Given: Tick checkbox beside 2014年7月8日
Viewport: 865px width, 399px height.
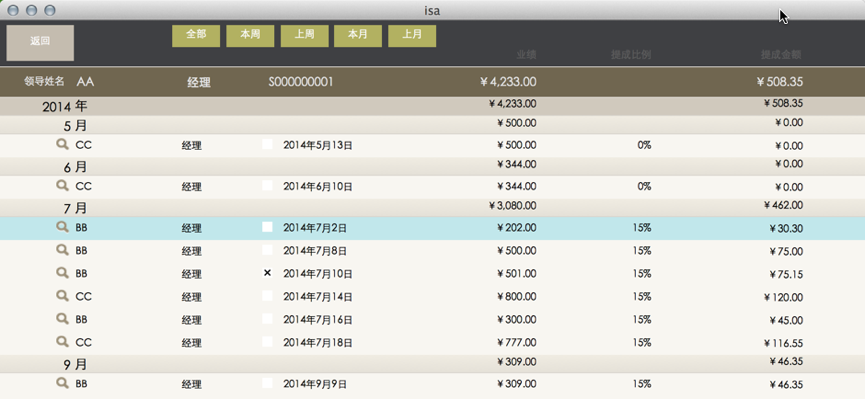Looking at the screenshot, I should [x=268, y=250].
